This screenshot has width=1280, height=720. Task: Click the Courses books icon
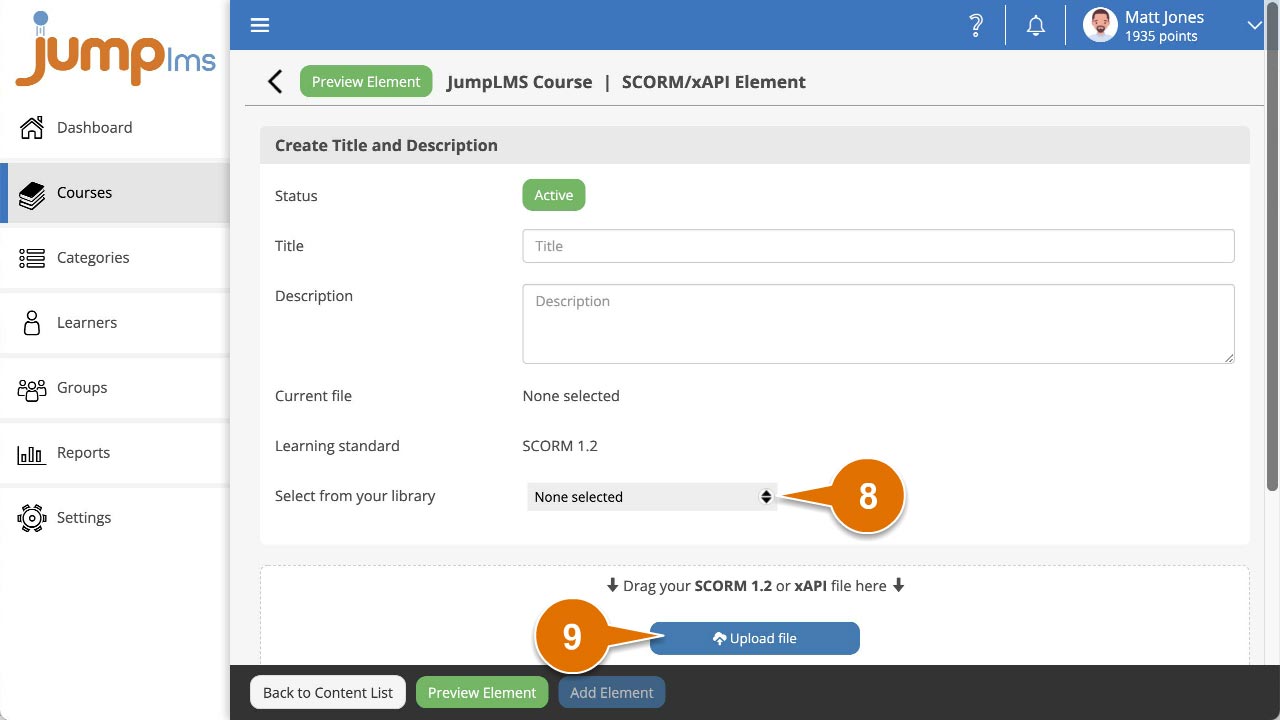pos(32,193)
